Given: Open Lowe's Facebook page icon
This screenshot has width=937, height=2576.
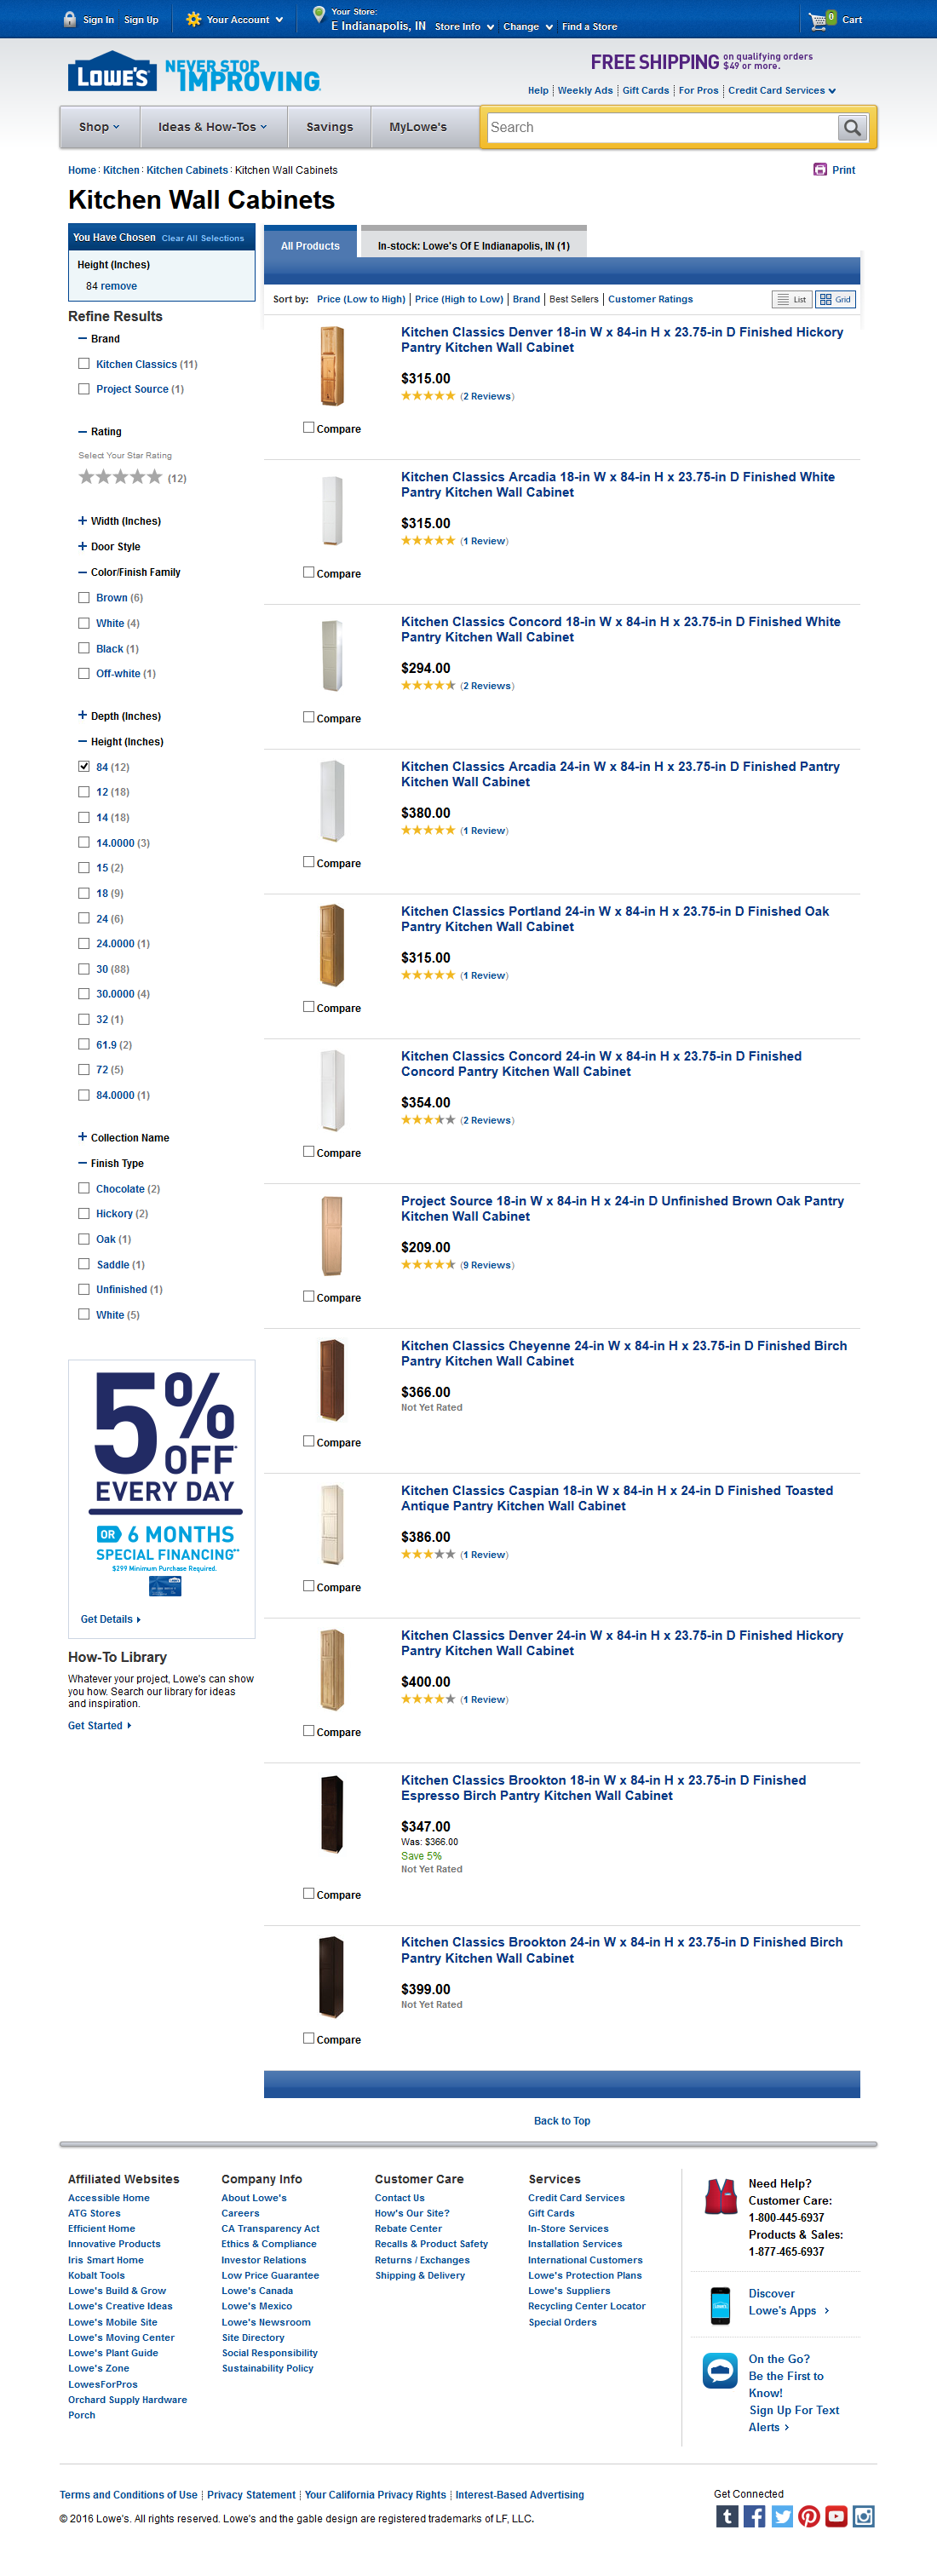Looking at the screenshot, I should click(x=754, y=2516).
